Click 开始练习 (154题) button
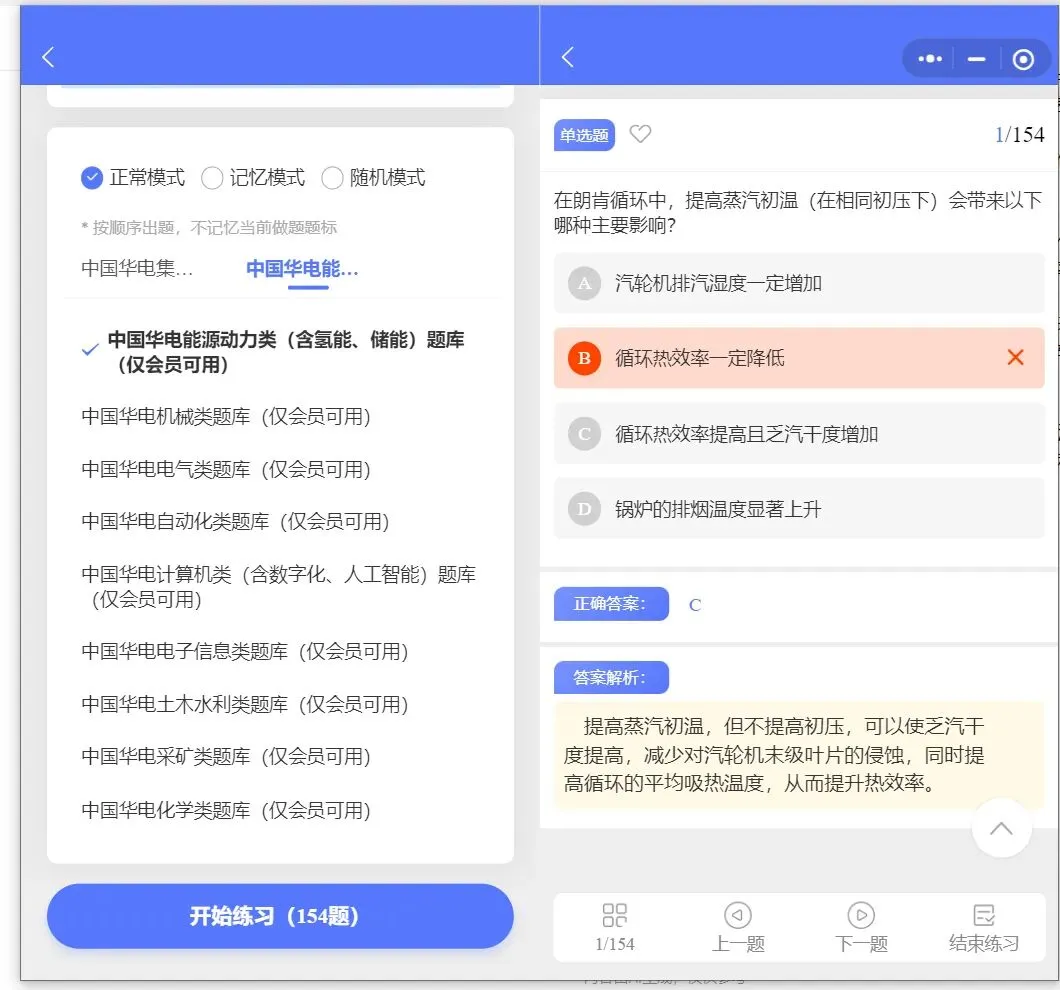This screenshot has height=990, width=1060. pos(280,916)
